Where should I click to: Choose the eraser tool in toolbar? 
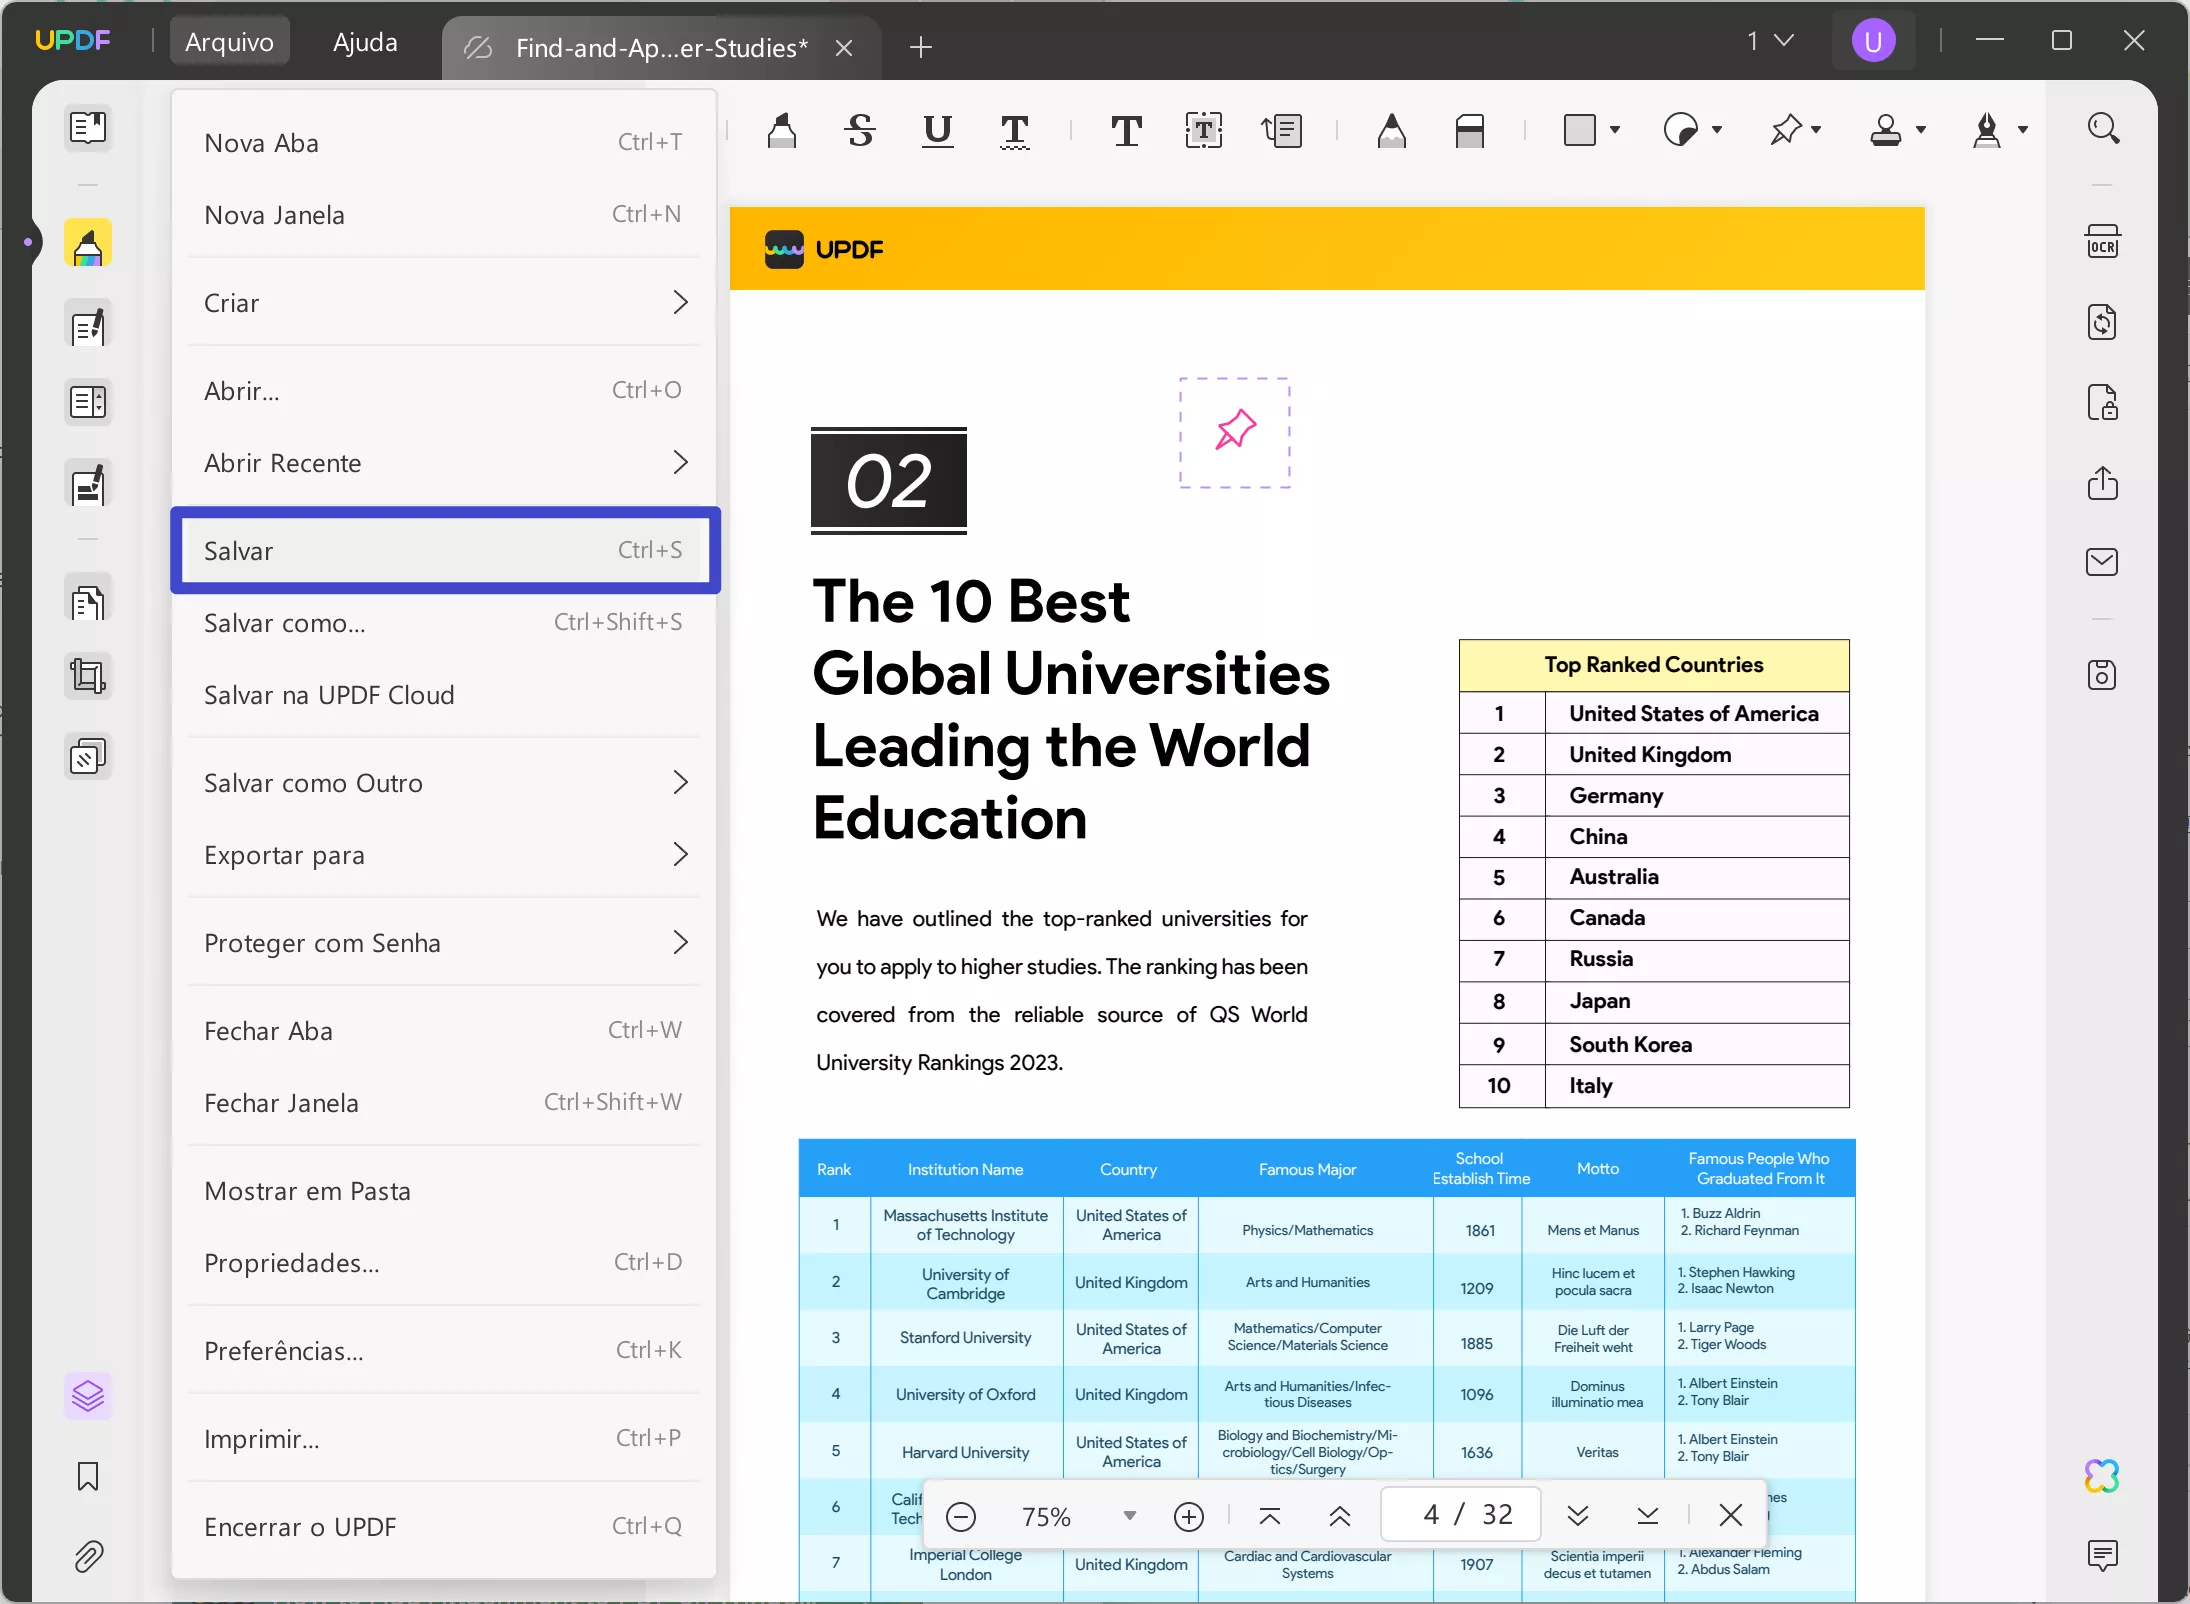pyautogui.click(x=1469, y=130)
